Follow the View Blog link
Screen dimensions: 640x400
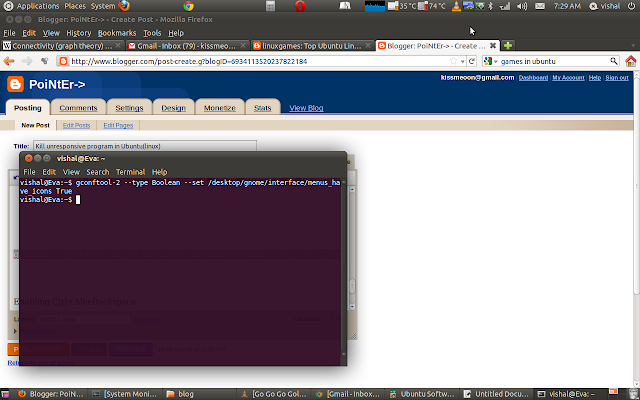(306, 108)
